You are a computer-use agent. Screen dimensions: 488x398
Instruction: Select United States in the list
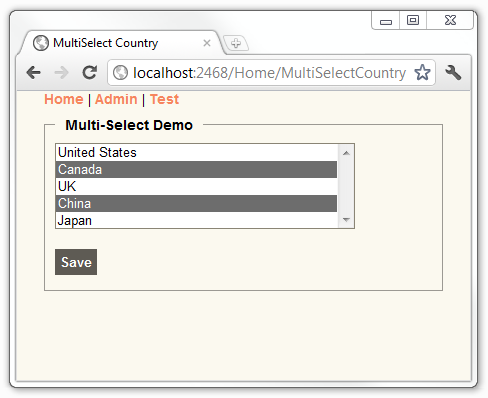click(196, 153)
